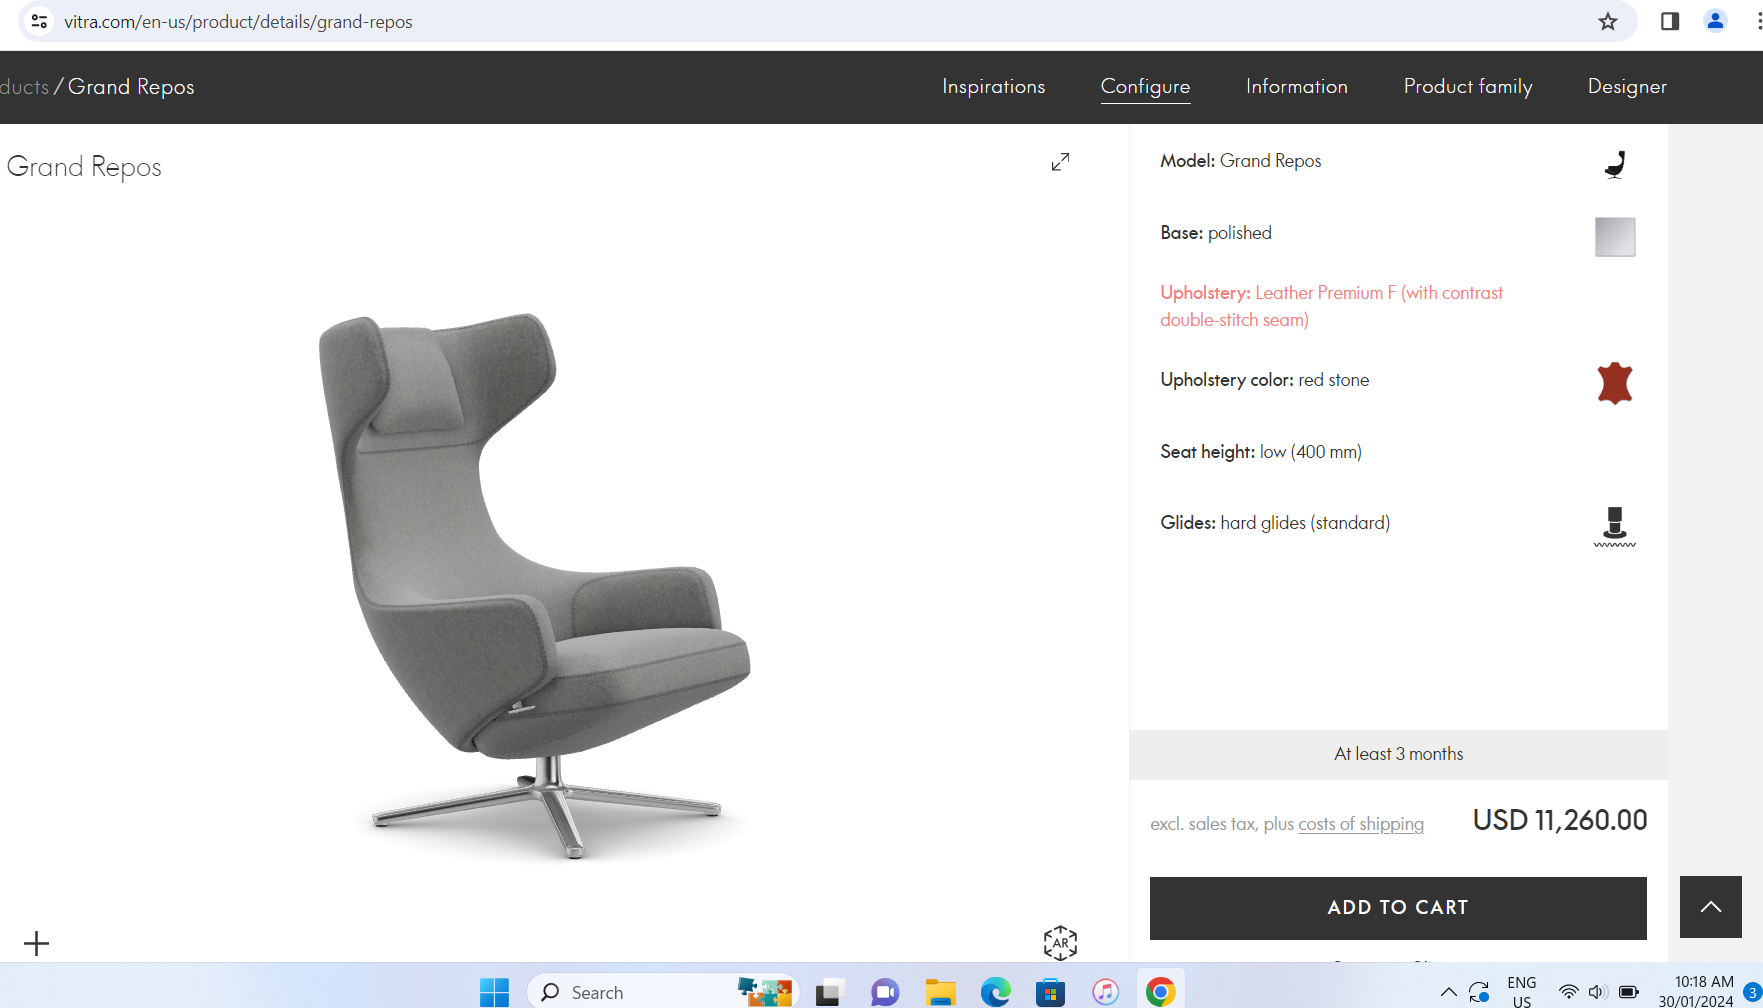View site information icon in address bar
This screenshot has height=1008, width=1763.
click(x=39, y=21)
